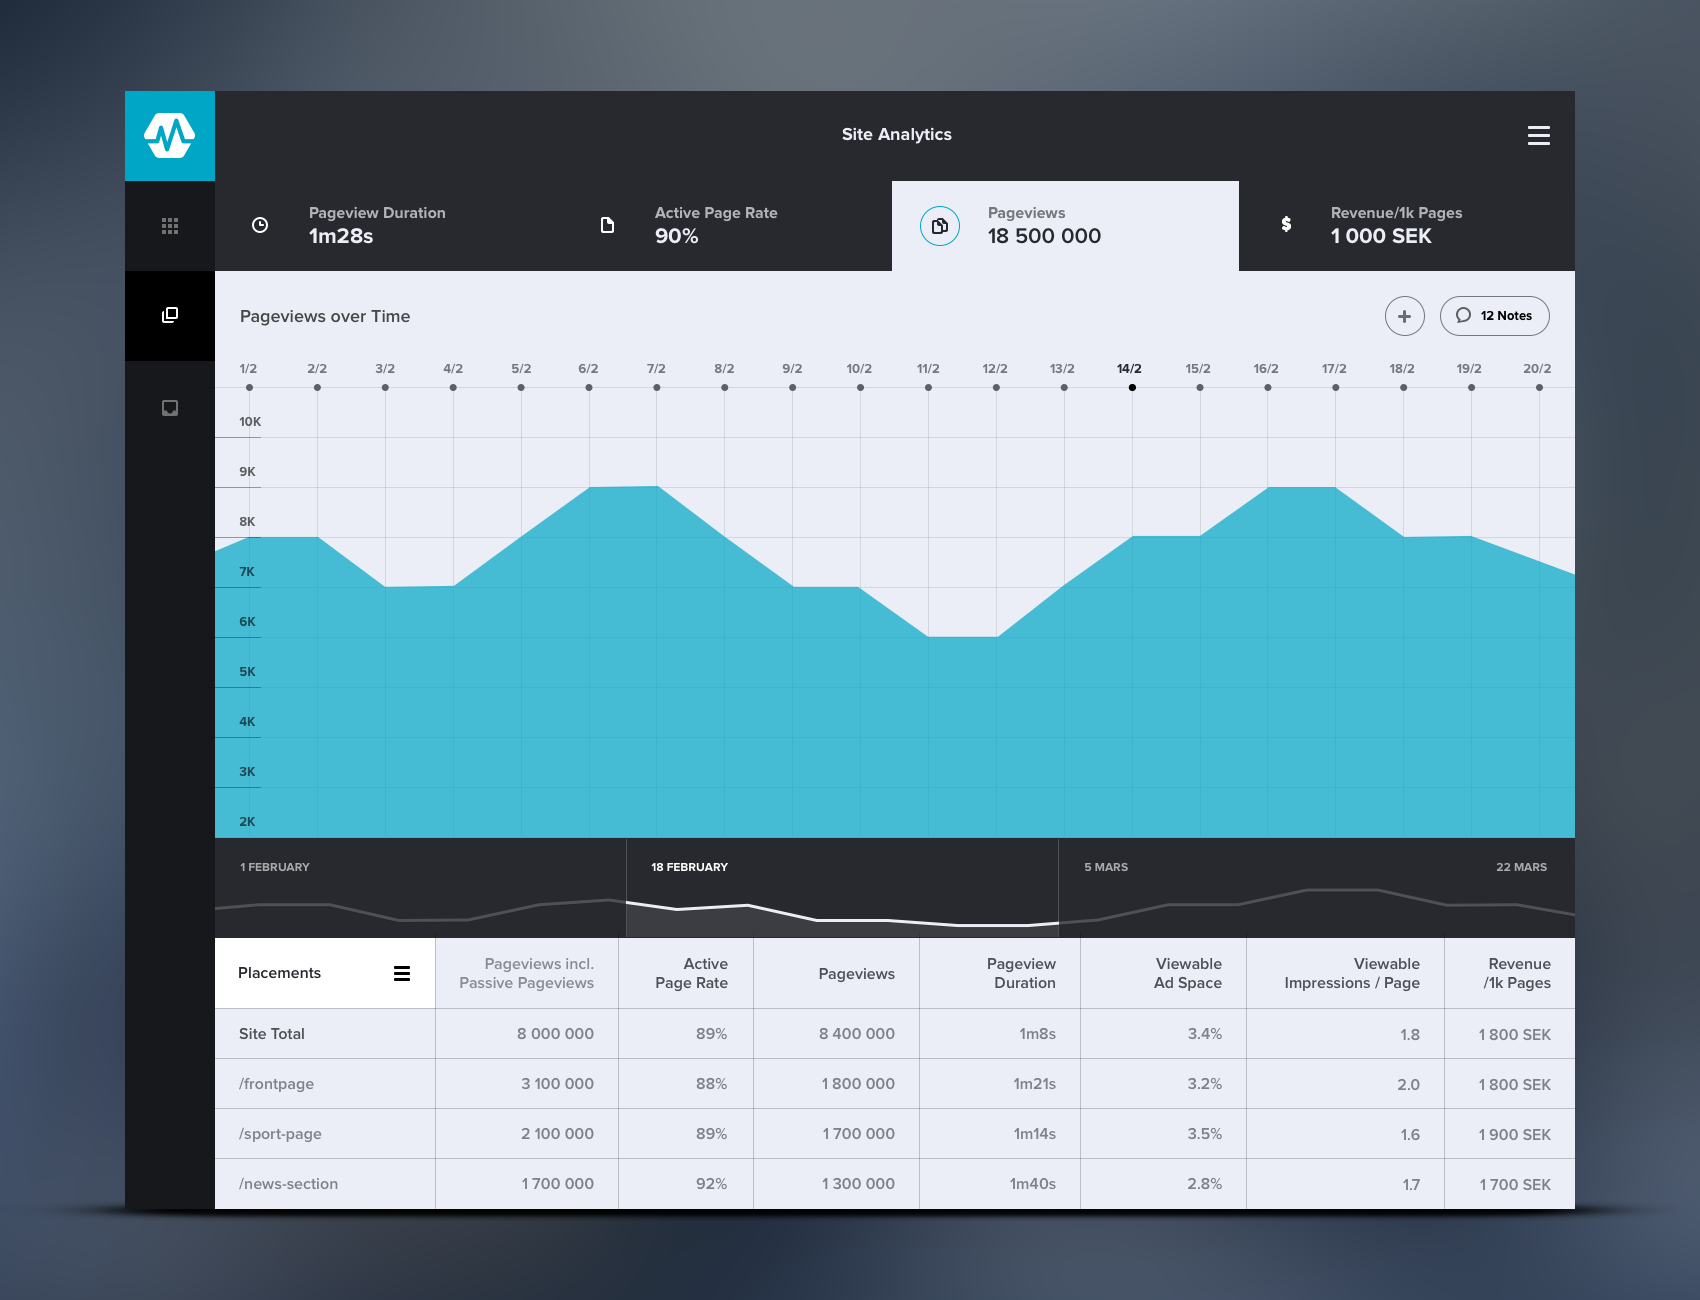The height and width of the screenshot is (1300, 1700).
Task: Open the inbox sidebar icon
Action: pos(170,408)
